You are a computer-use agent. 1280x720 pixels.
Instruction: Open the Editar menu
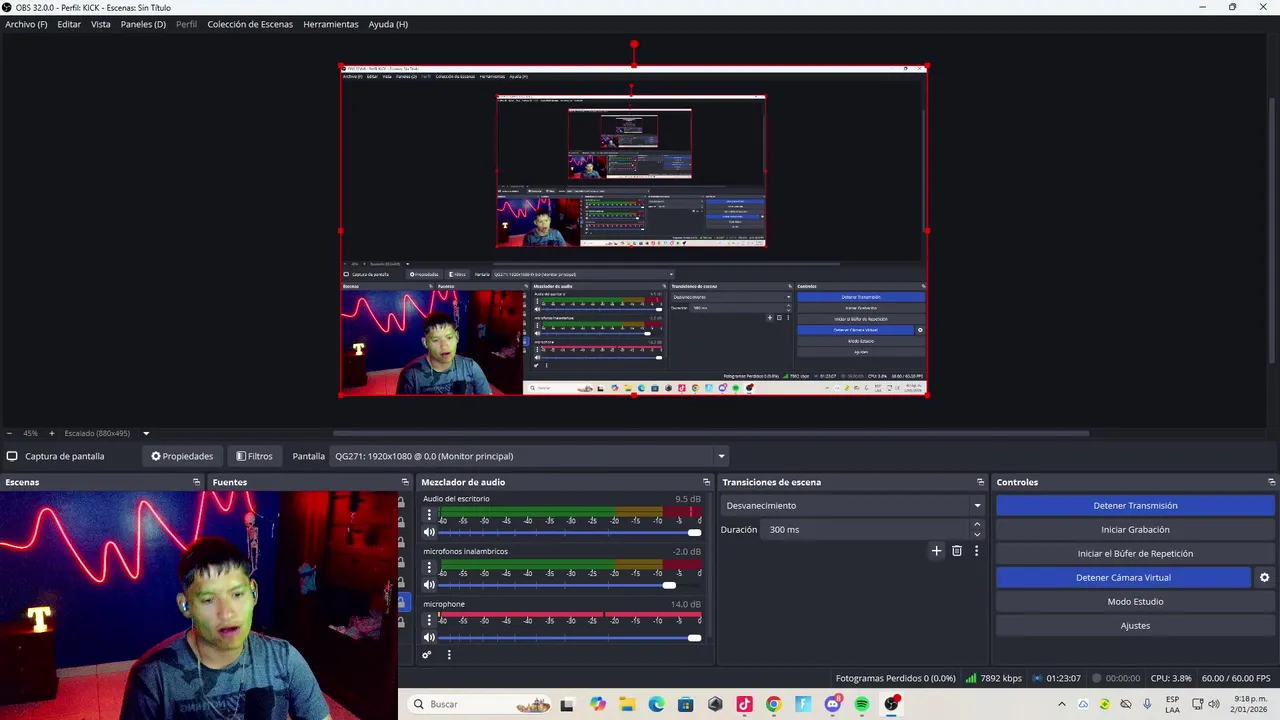[69, 24]
